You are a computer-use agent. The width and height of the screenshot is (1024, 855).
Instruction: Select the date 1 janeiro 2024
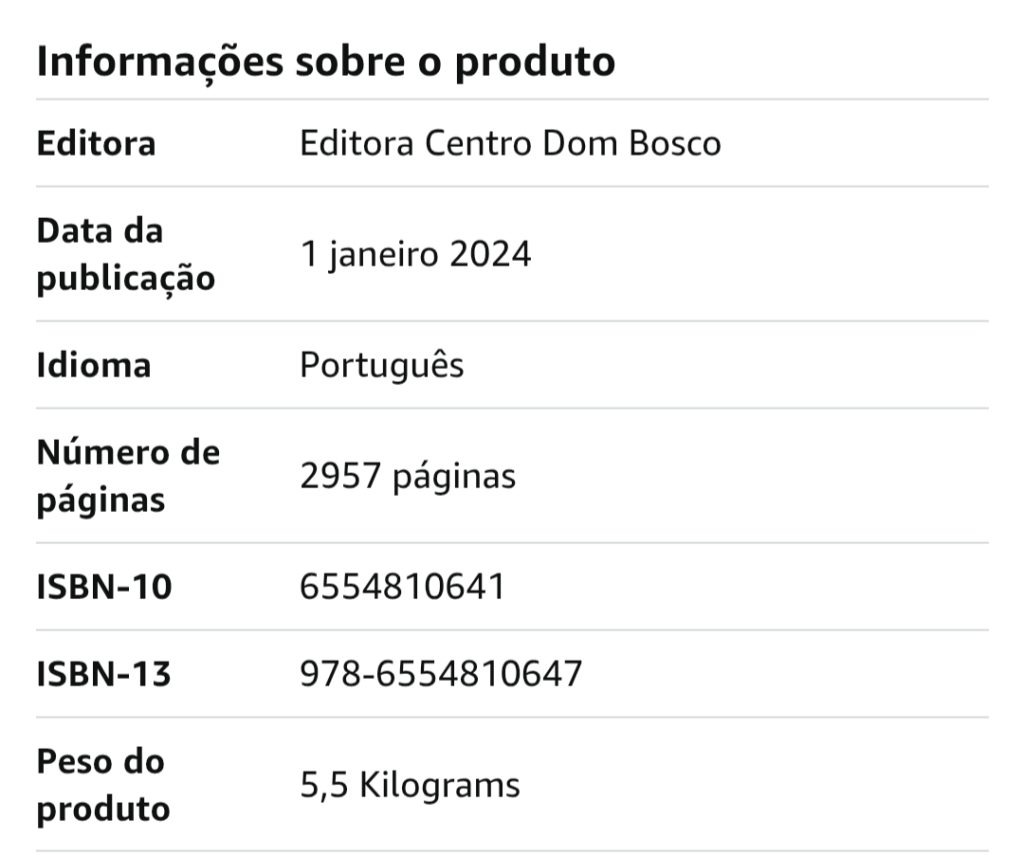point(415,255)
